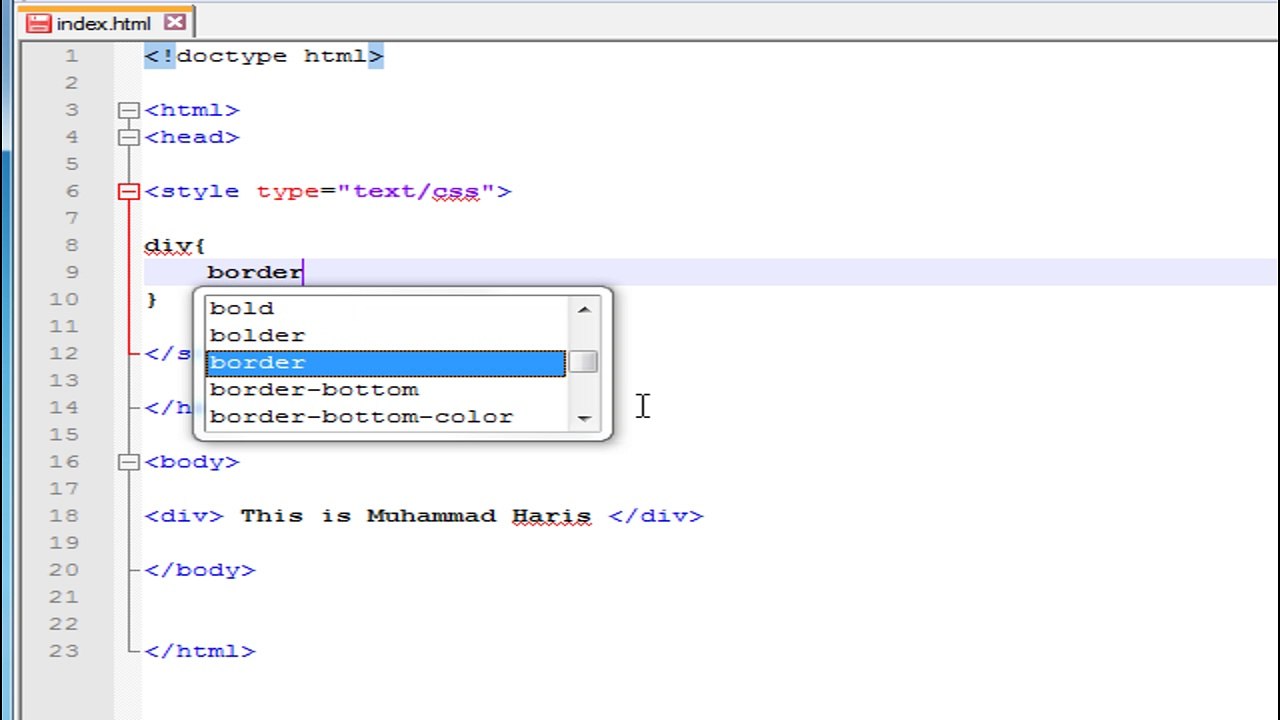Click autocomplete list scroll down arrow
Screen dimensions: 1280x720
(x=584, y=417)
